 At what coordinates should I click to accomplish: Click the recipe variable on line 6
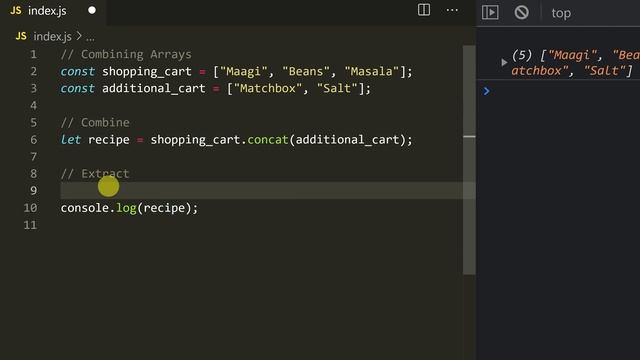coord(109,140)
